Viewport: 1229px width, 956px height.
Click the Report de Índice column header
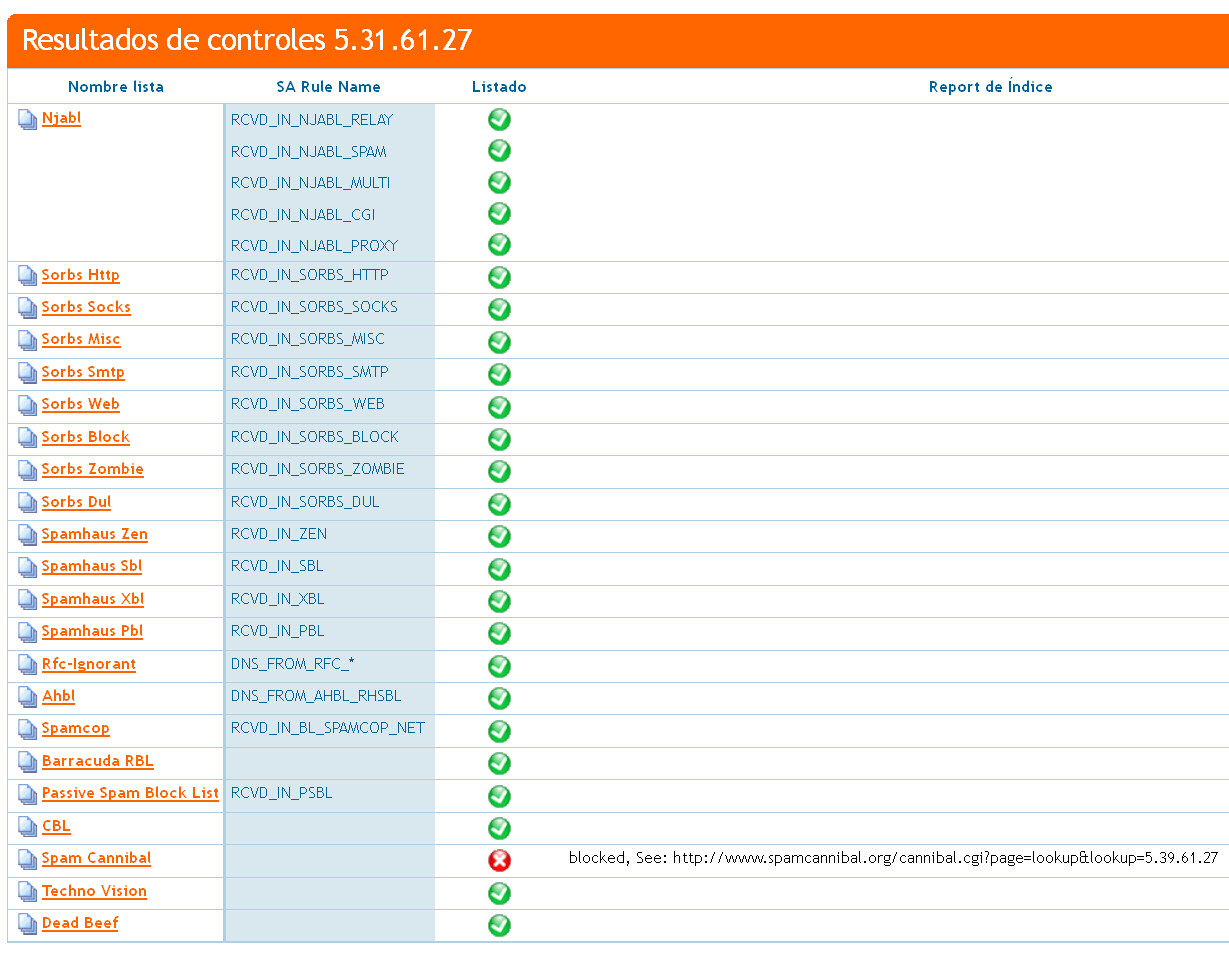tap(990, 87)
